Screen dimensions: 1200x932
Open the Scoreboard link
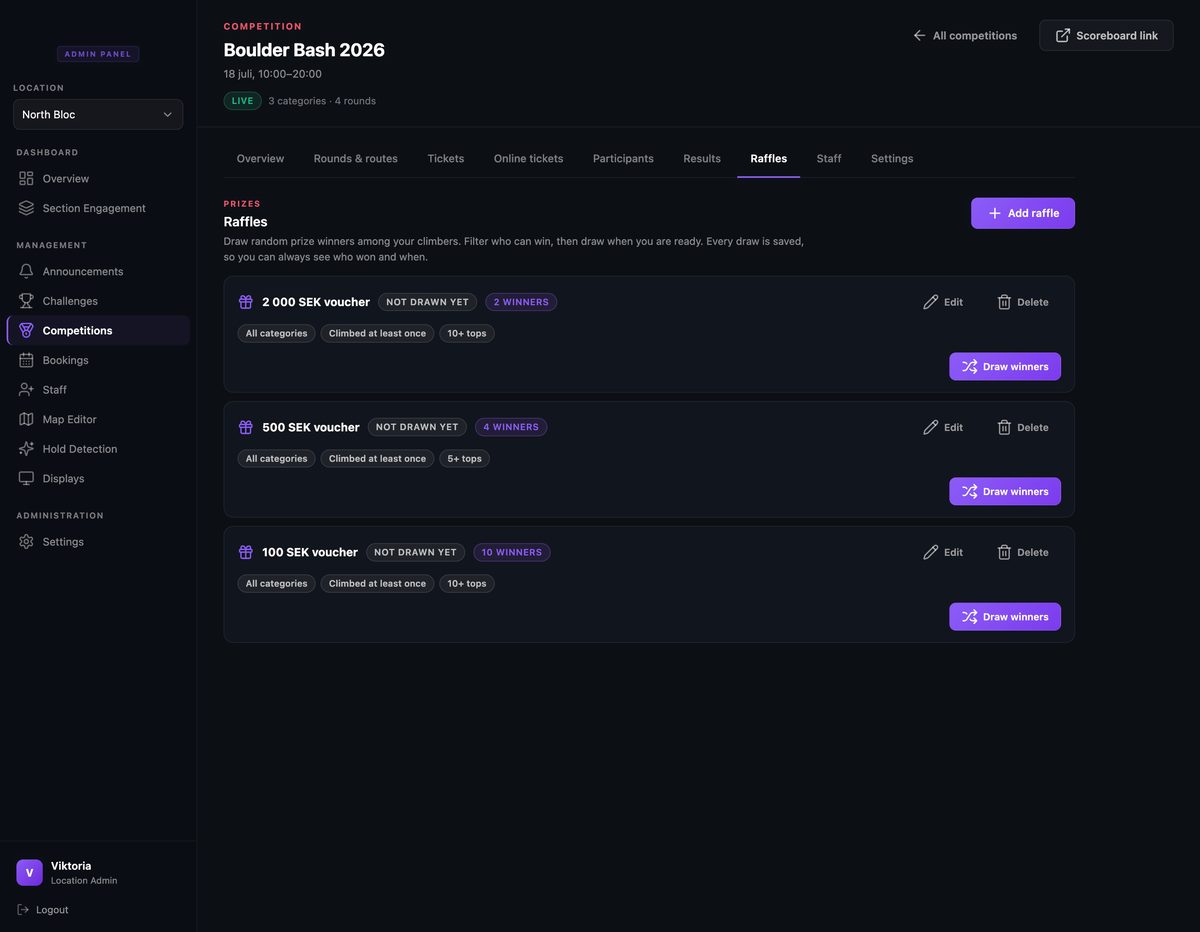1106,35
